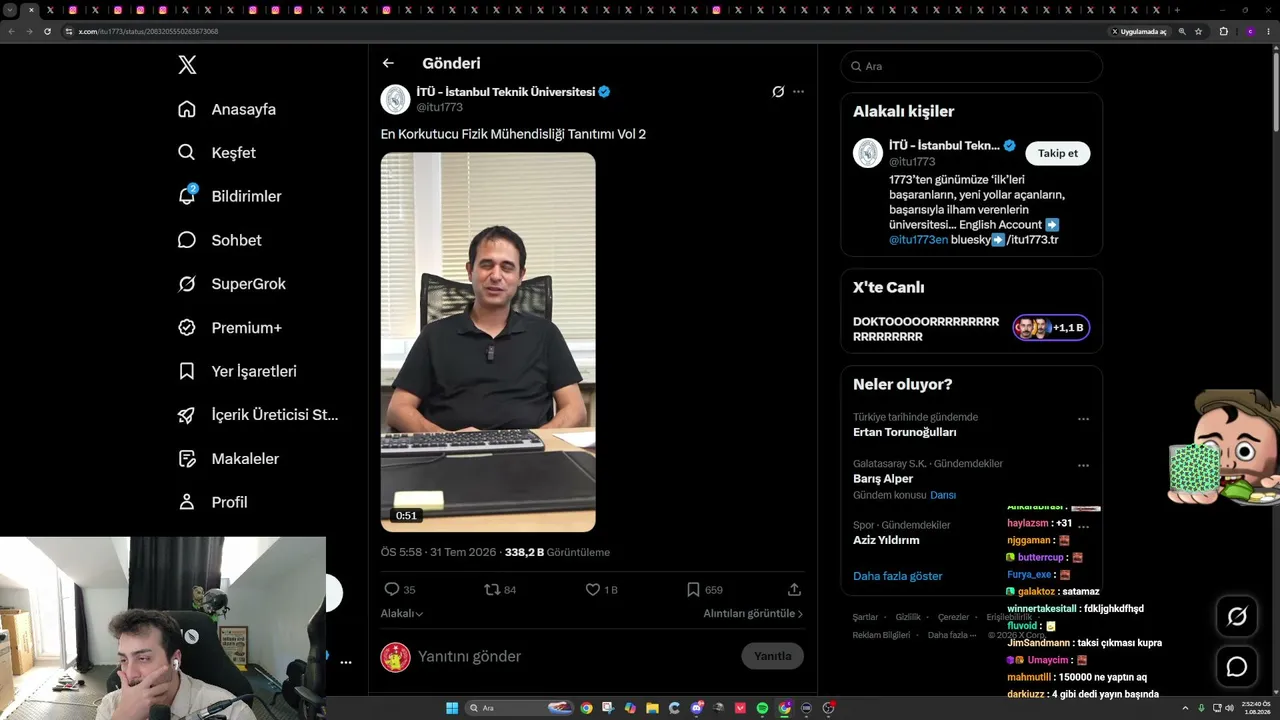The image size is (1280, 720).
Task: Open Spotify from the taskbar
Action: click(x=762, y=708)
